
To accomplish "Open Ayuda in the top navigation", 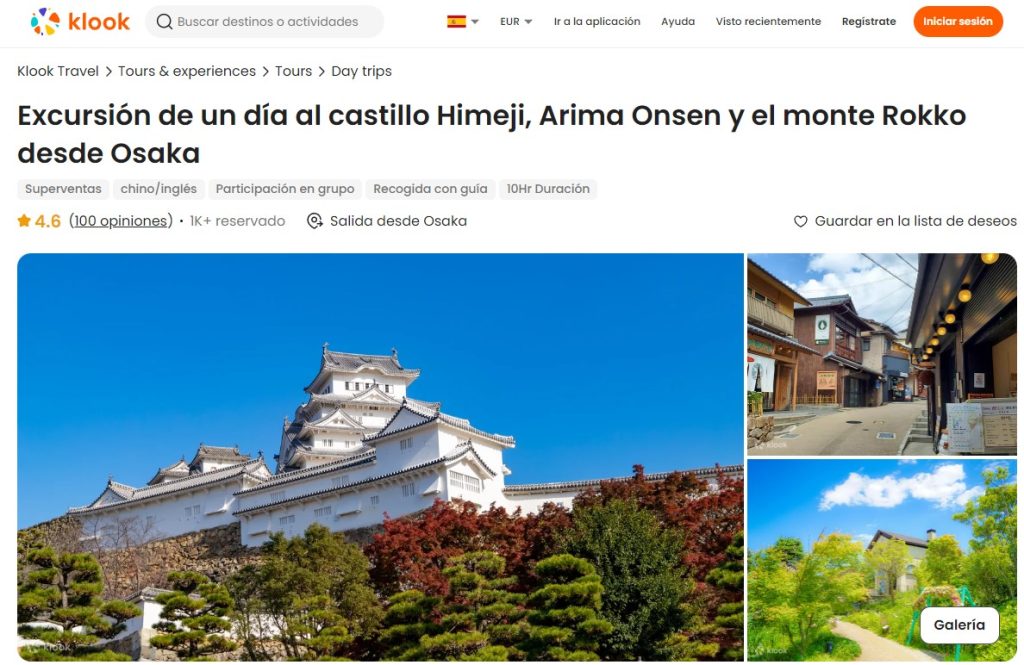I will (x=678, y=22).
